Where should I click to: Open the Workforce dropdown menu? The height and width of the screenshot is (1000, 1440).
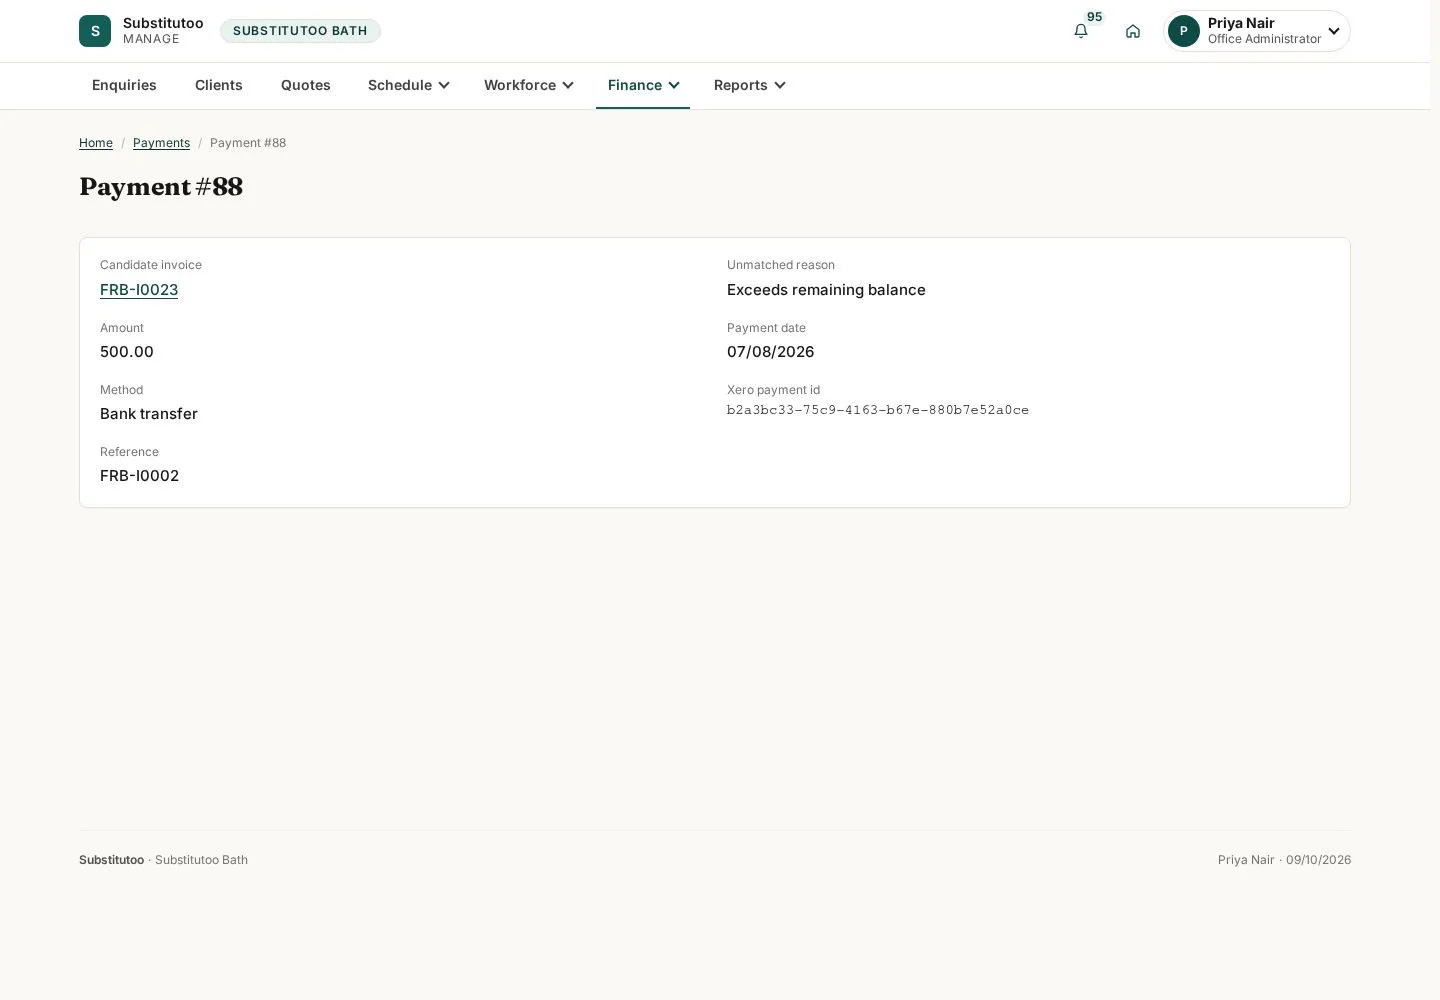pyautogui.click(x=529, y=85)
